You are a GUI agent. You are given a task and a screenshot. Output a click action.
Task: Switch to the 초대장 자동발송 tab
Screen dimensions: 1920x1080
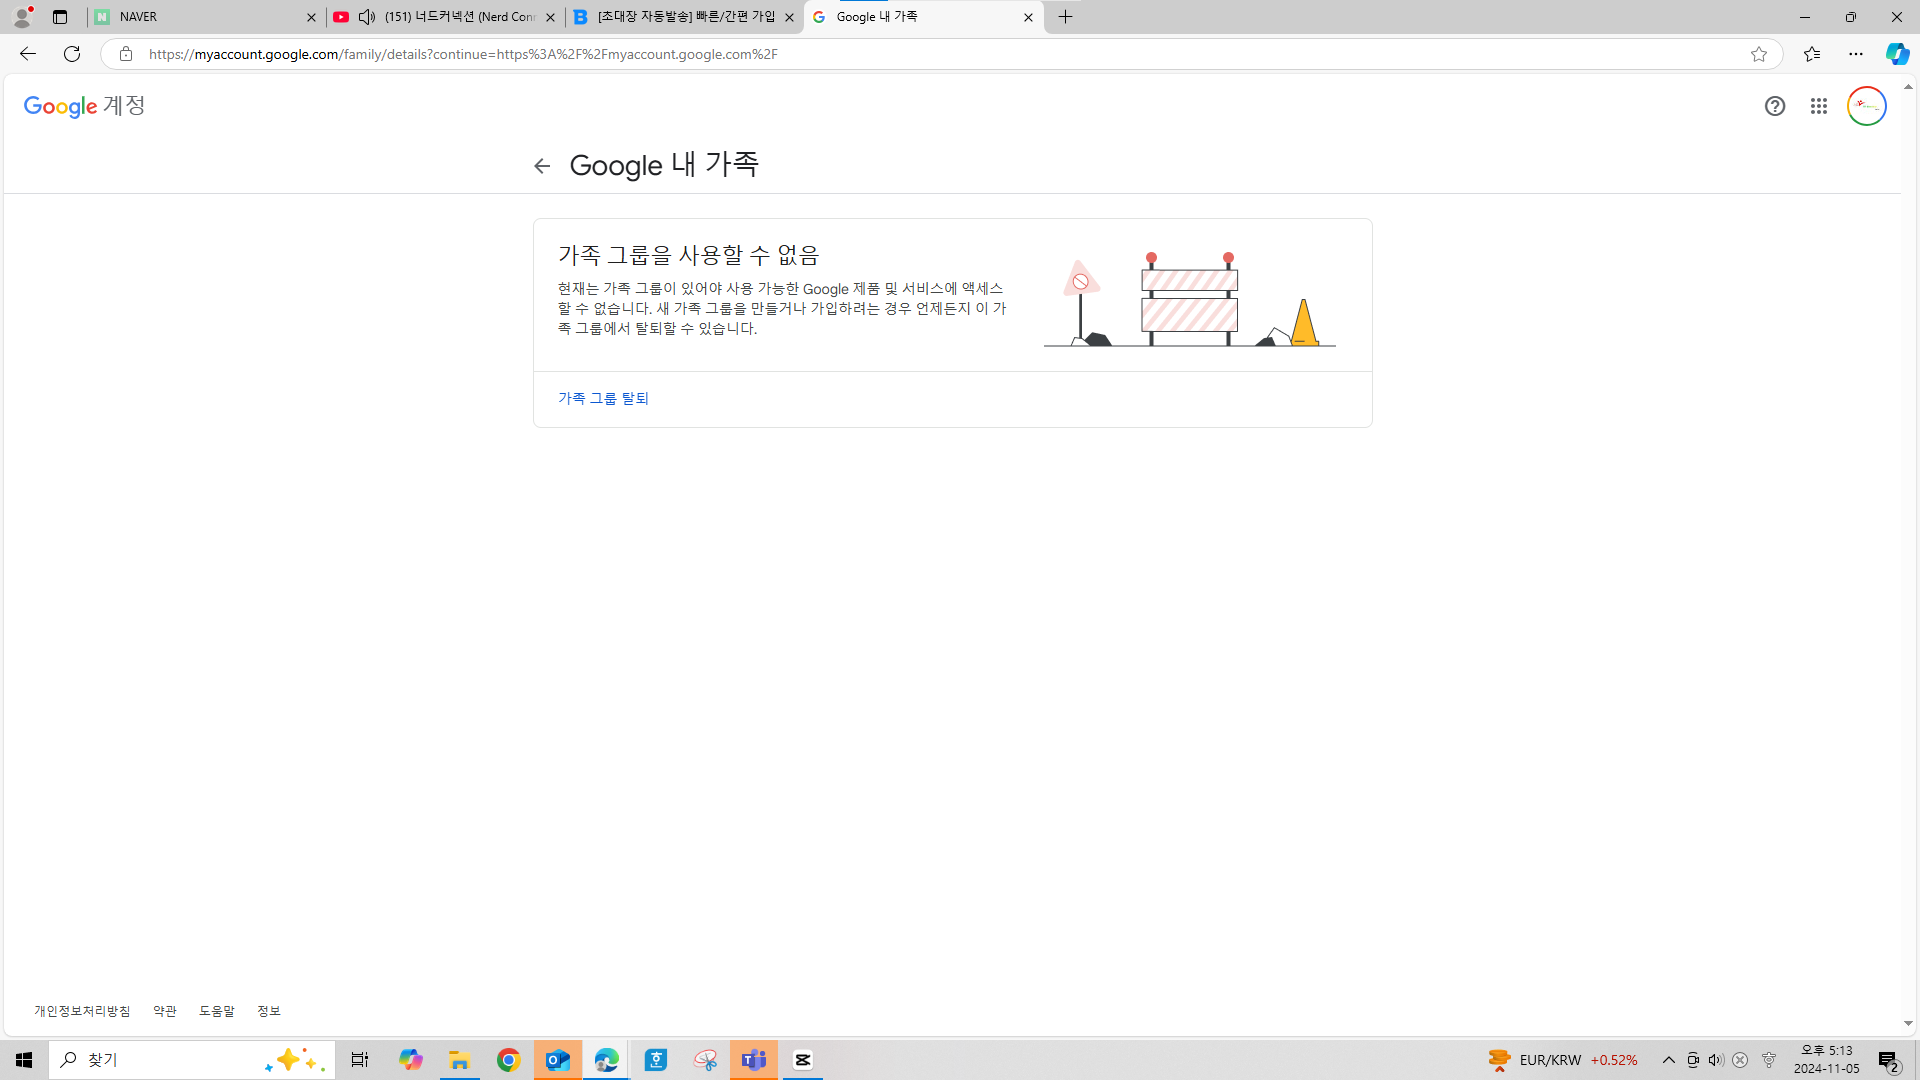click(x=685, y=17)
